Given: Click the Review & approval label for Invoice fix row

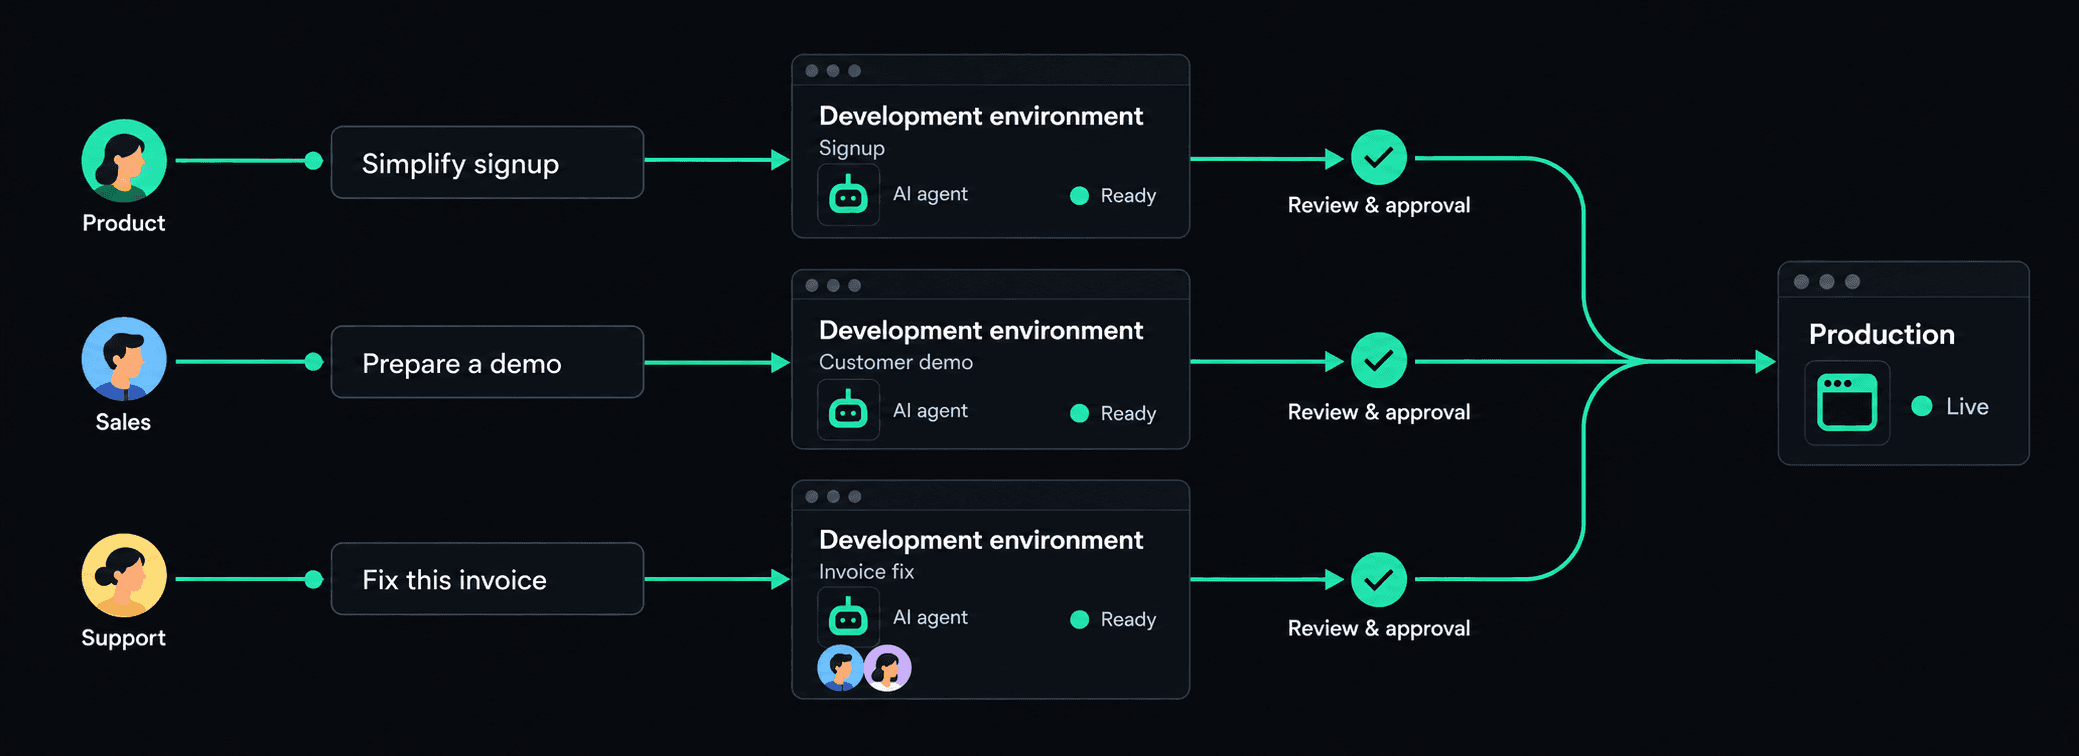Looking at the screenshot, I should coord(1379,628).
